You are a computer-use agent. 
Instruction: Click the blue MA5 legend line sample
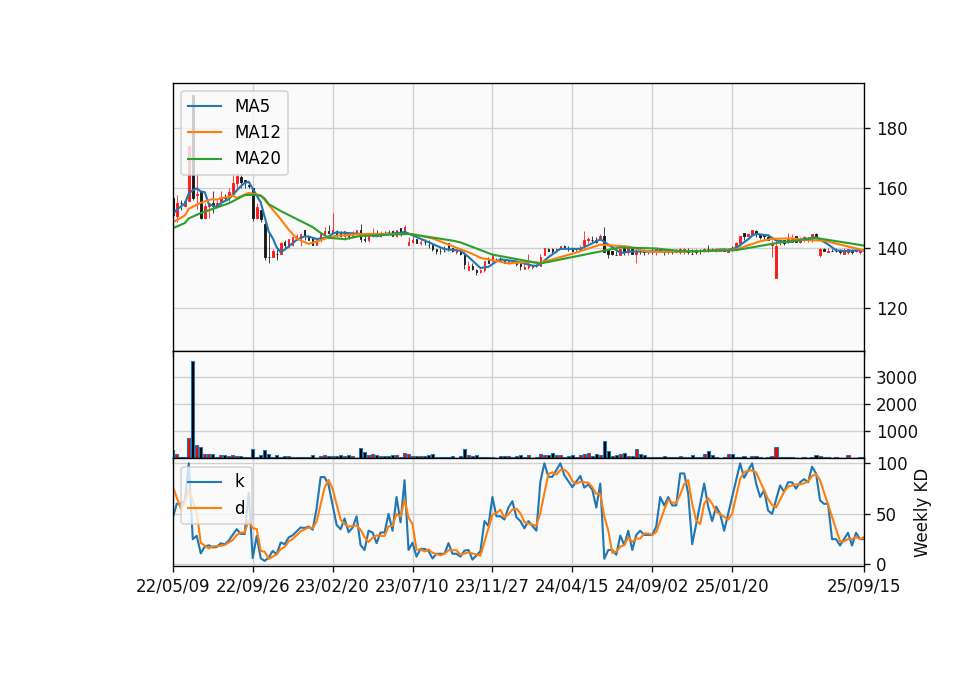click(x=204, y=106)
